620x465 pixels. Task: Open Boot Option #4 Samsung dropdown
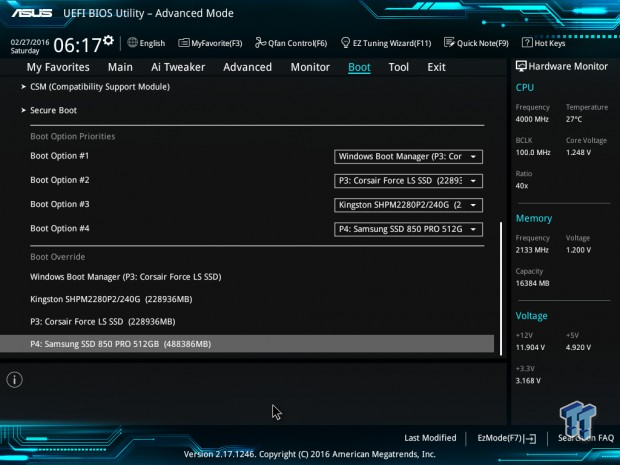click(x=408, y=229)
